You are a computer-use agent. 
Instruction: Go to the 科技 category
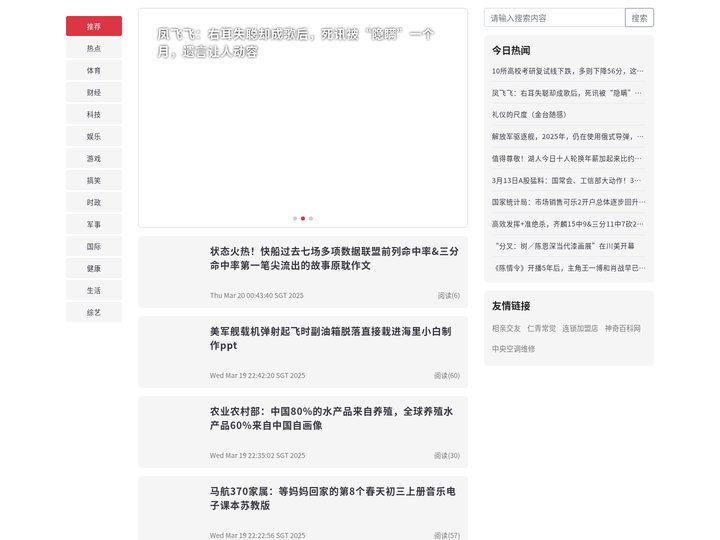(94, 114)
